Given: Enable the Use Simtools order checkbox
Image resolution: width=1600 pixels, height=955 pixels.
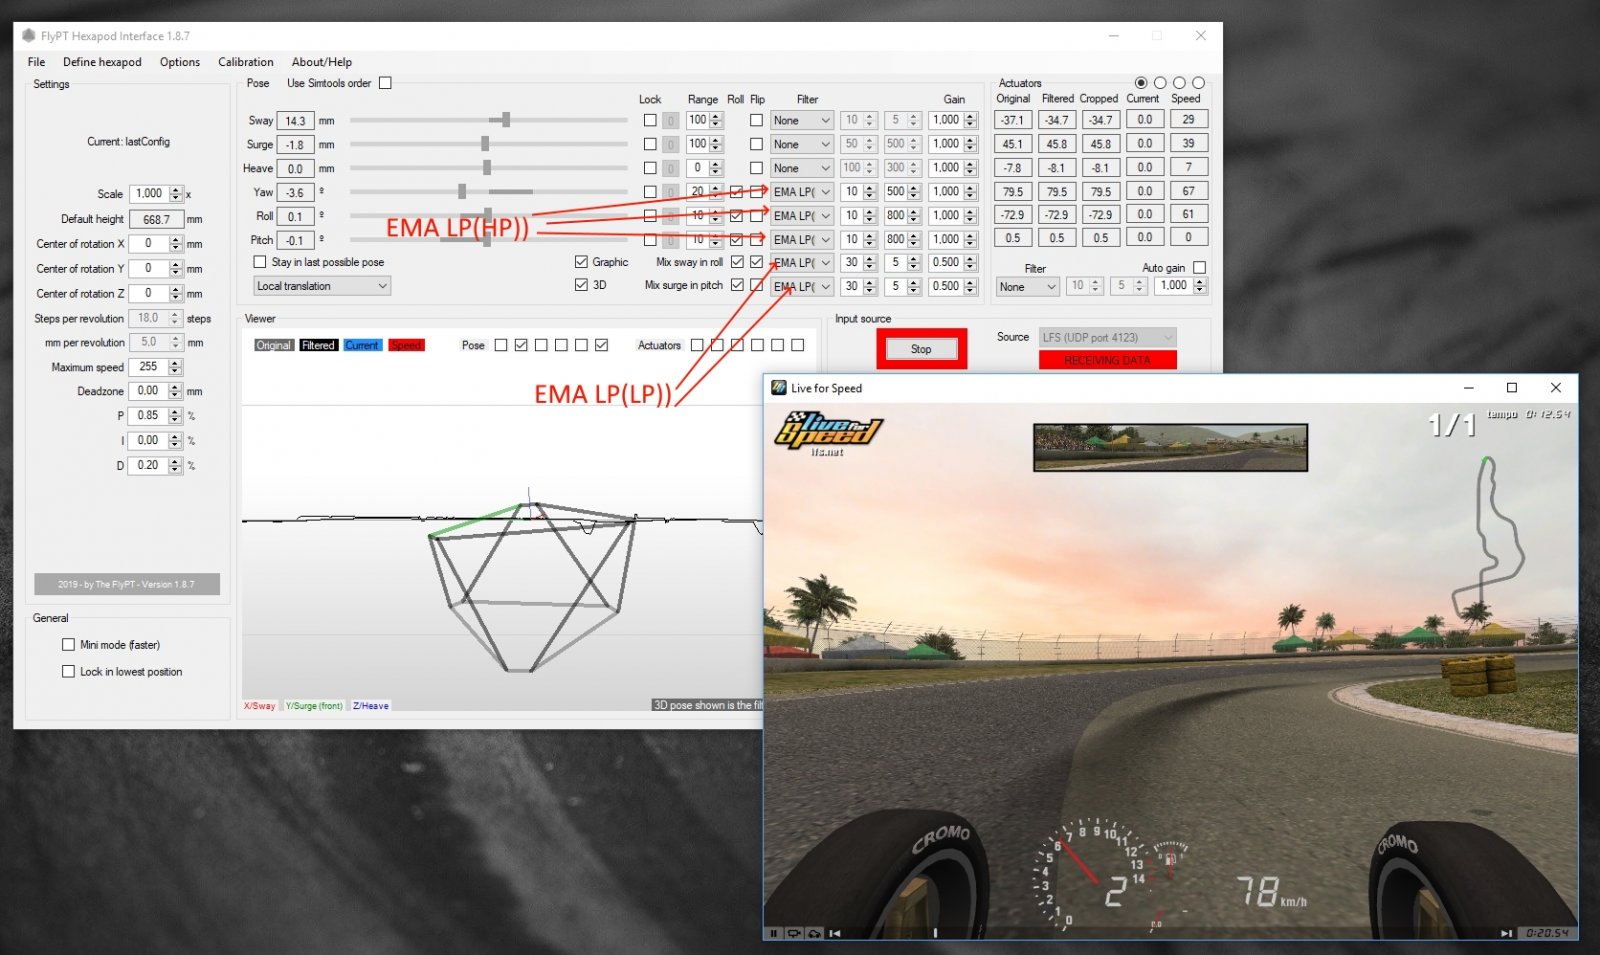Looking at the screenshot, I should coord(385,83).
